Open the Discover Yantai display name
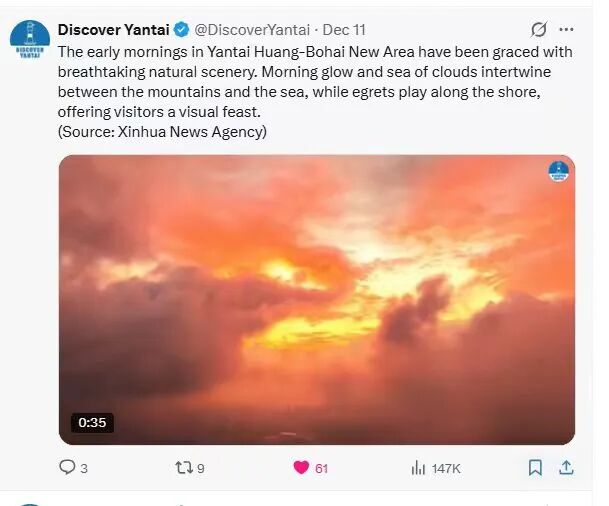Screen dimensions: 609x506 click(x=113, y=29)
